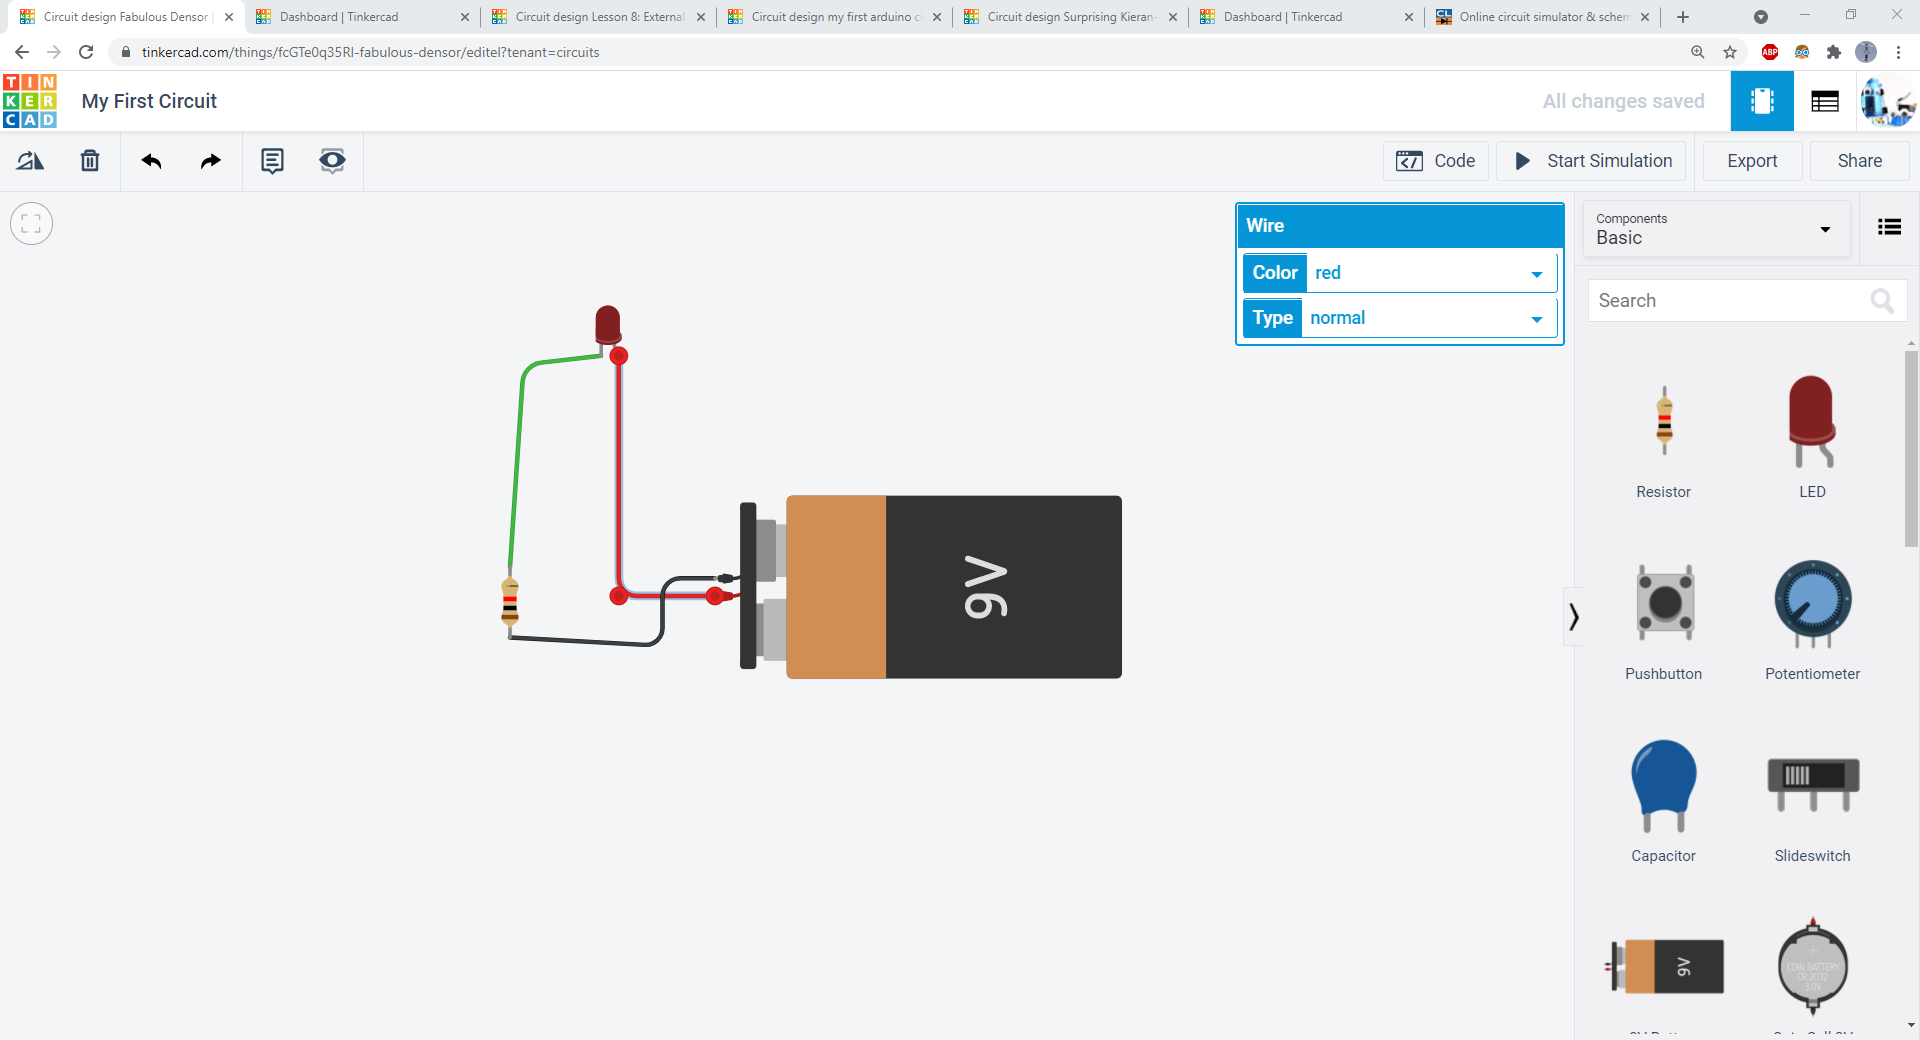
Task: Expand the Components Basic dropdown
Action: pos(1824,229)
